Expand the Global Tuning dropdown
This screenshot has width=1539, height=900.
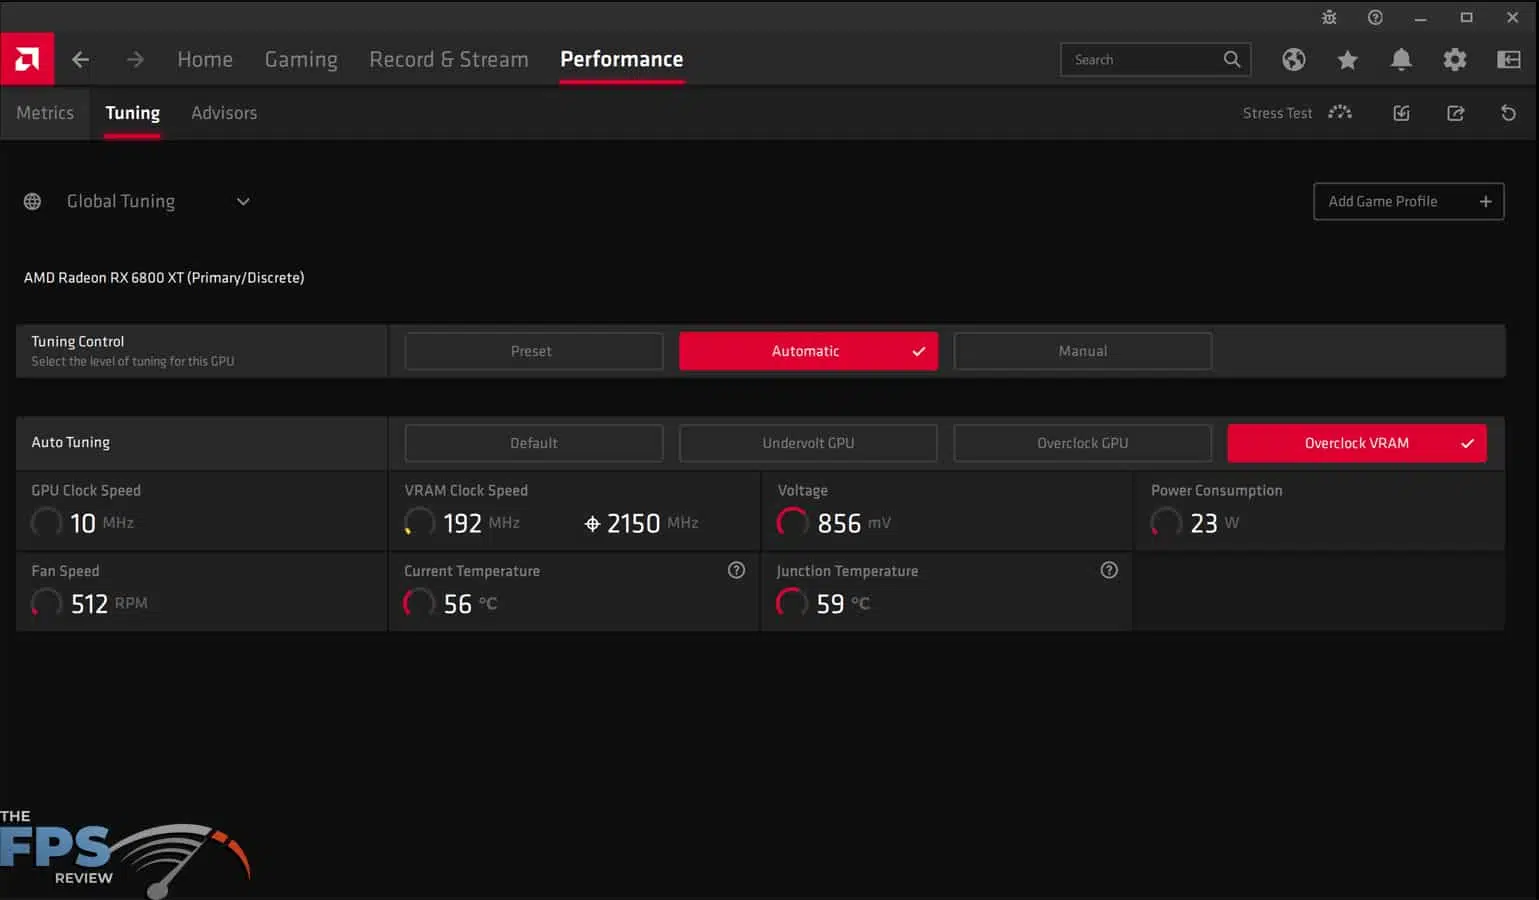click(242, 201)
